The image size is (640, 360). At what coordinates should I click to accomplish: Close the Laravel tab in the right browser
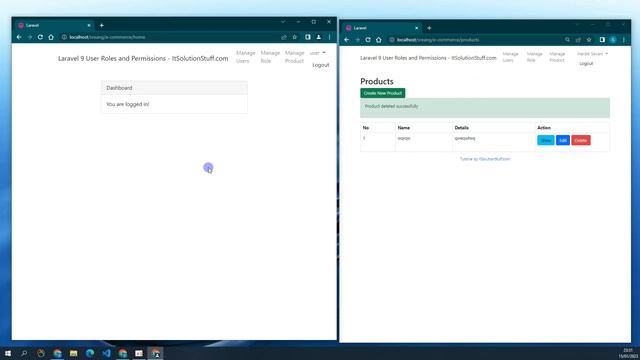[416, 28]
